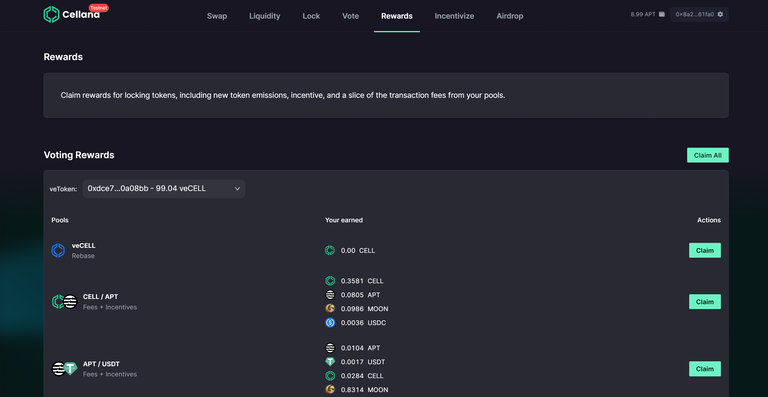The image size is (768, 397).
Task: Click the CELL icon next to 0.00
Action: pos(330,251)
